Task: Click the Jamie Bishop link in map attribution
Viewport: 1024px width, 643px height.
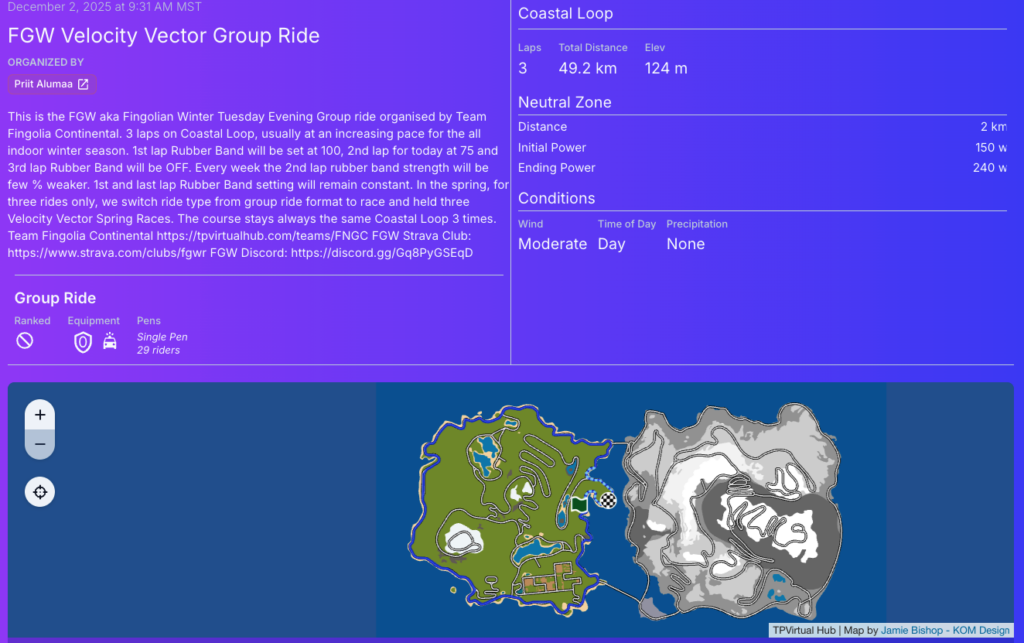Action: coord(910,630)
